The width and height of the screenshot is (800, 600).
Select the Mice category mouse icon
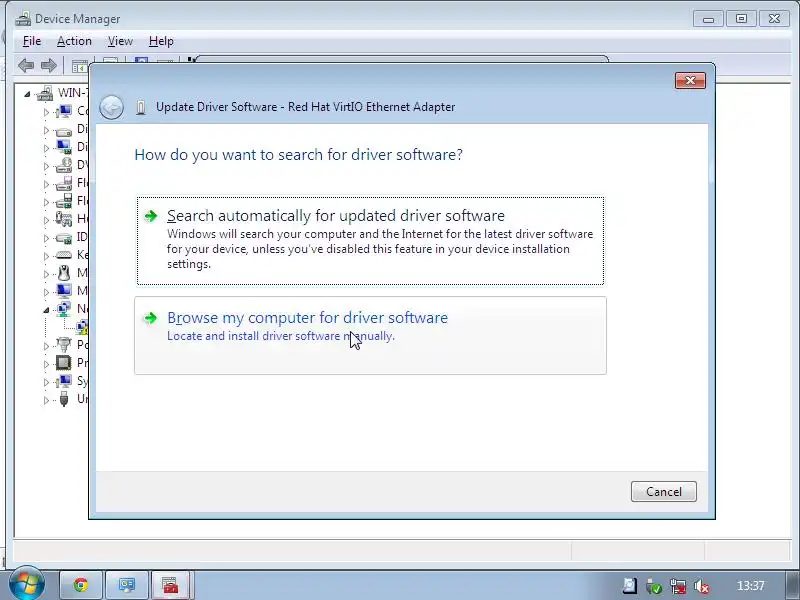[x=64, y=273]
